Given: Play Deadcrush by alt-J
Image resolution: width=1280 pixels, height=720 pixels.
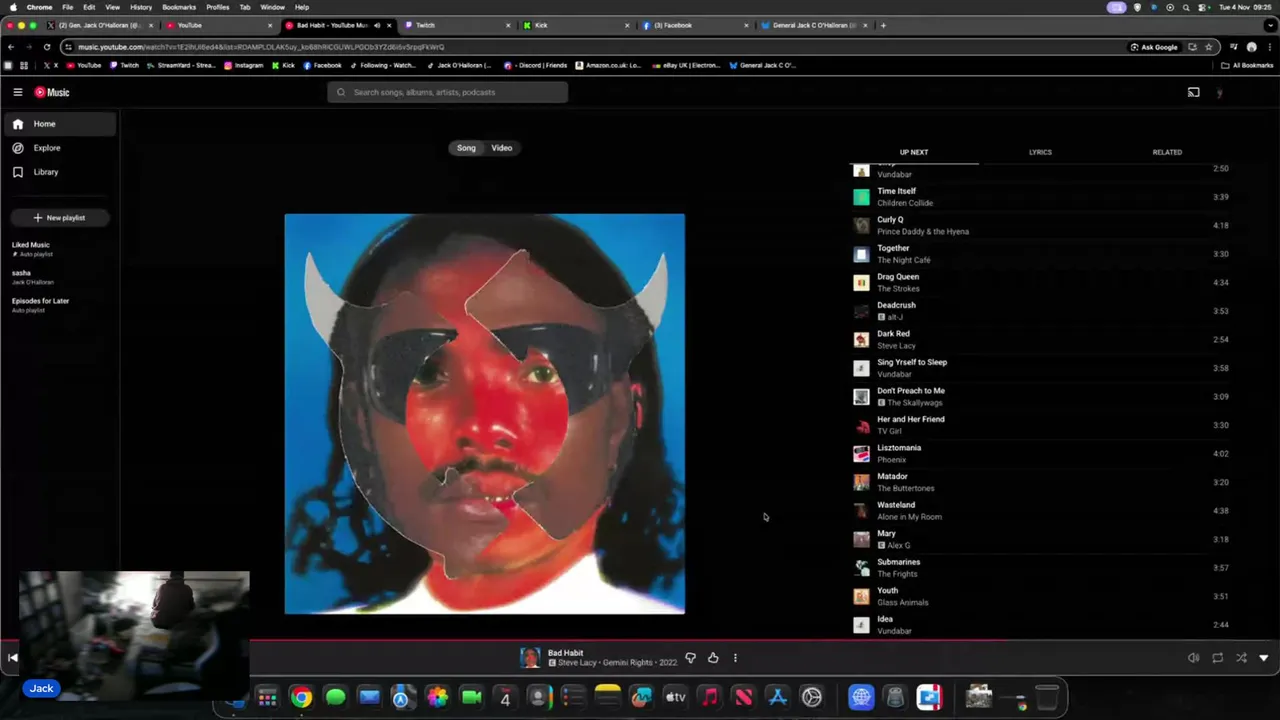Looking at the screenshot, I should [1040, 311].
